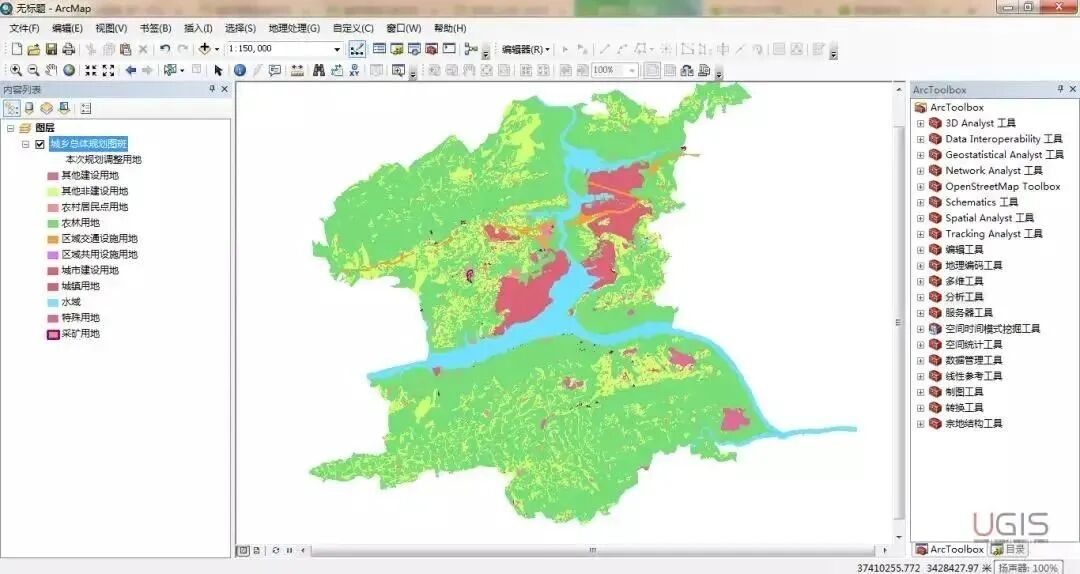Create a new map document

pos(17,49)
